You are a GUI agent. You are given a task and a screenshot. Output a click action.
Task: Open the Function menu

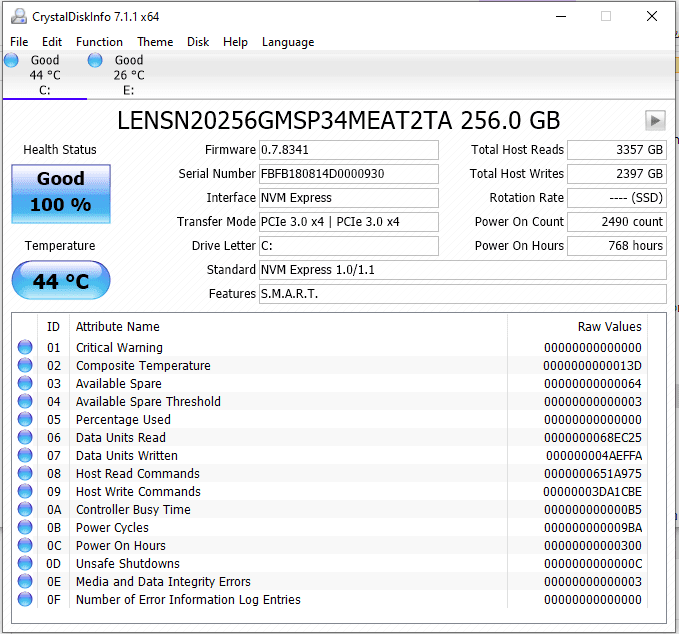pos(99,42)
